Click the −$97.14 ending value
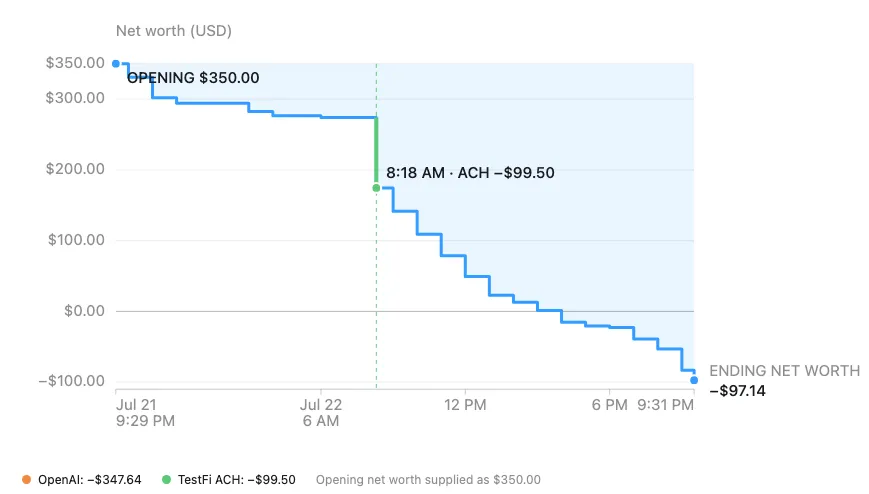The image size is (869, 494). [738, 391]
